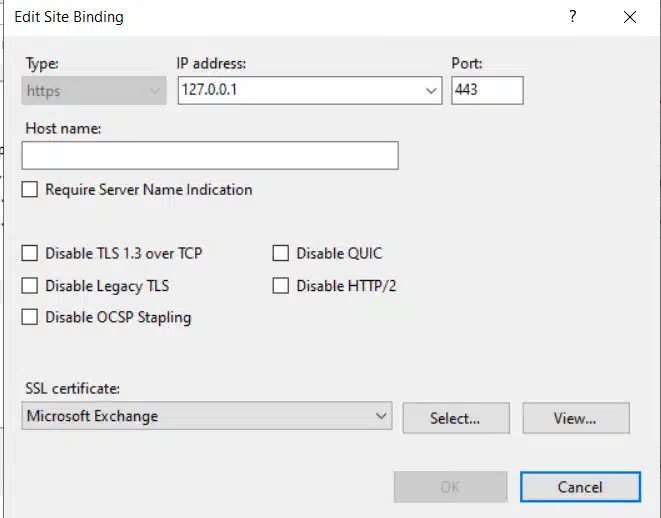This screenshot has width=661, height=518.
Task: Click the OK button
Action: [450, 487]
